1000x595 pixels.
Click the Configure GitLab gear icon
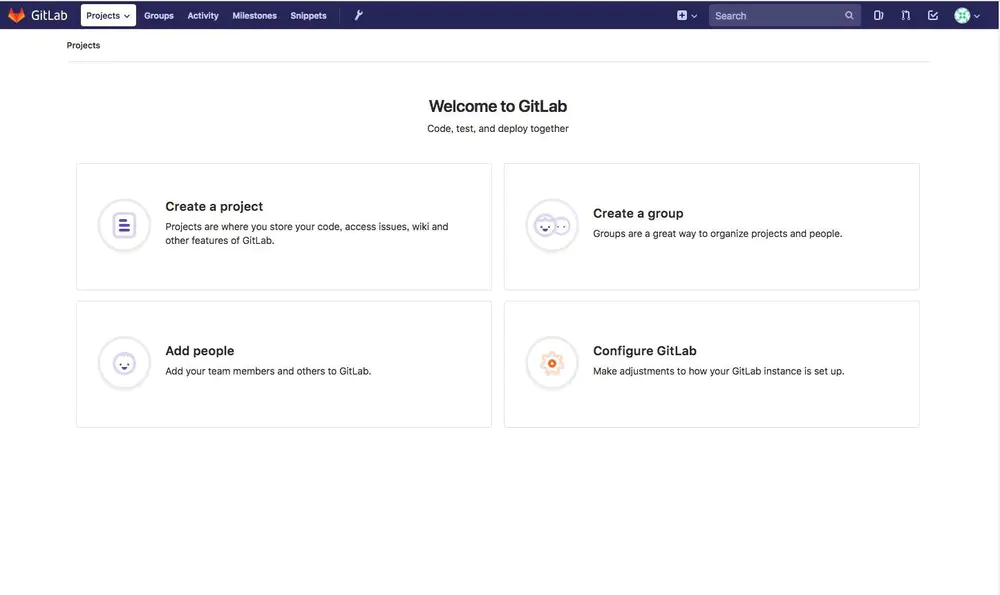(x=552, y=363)
